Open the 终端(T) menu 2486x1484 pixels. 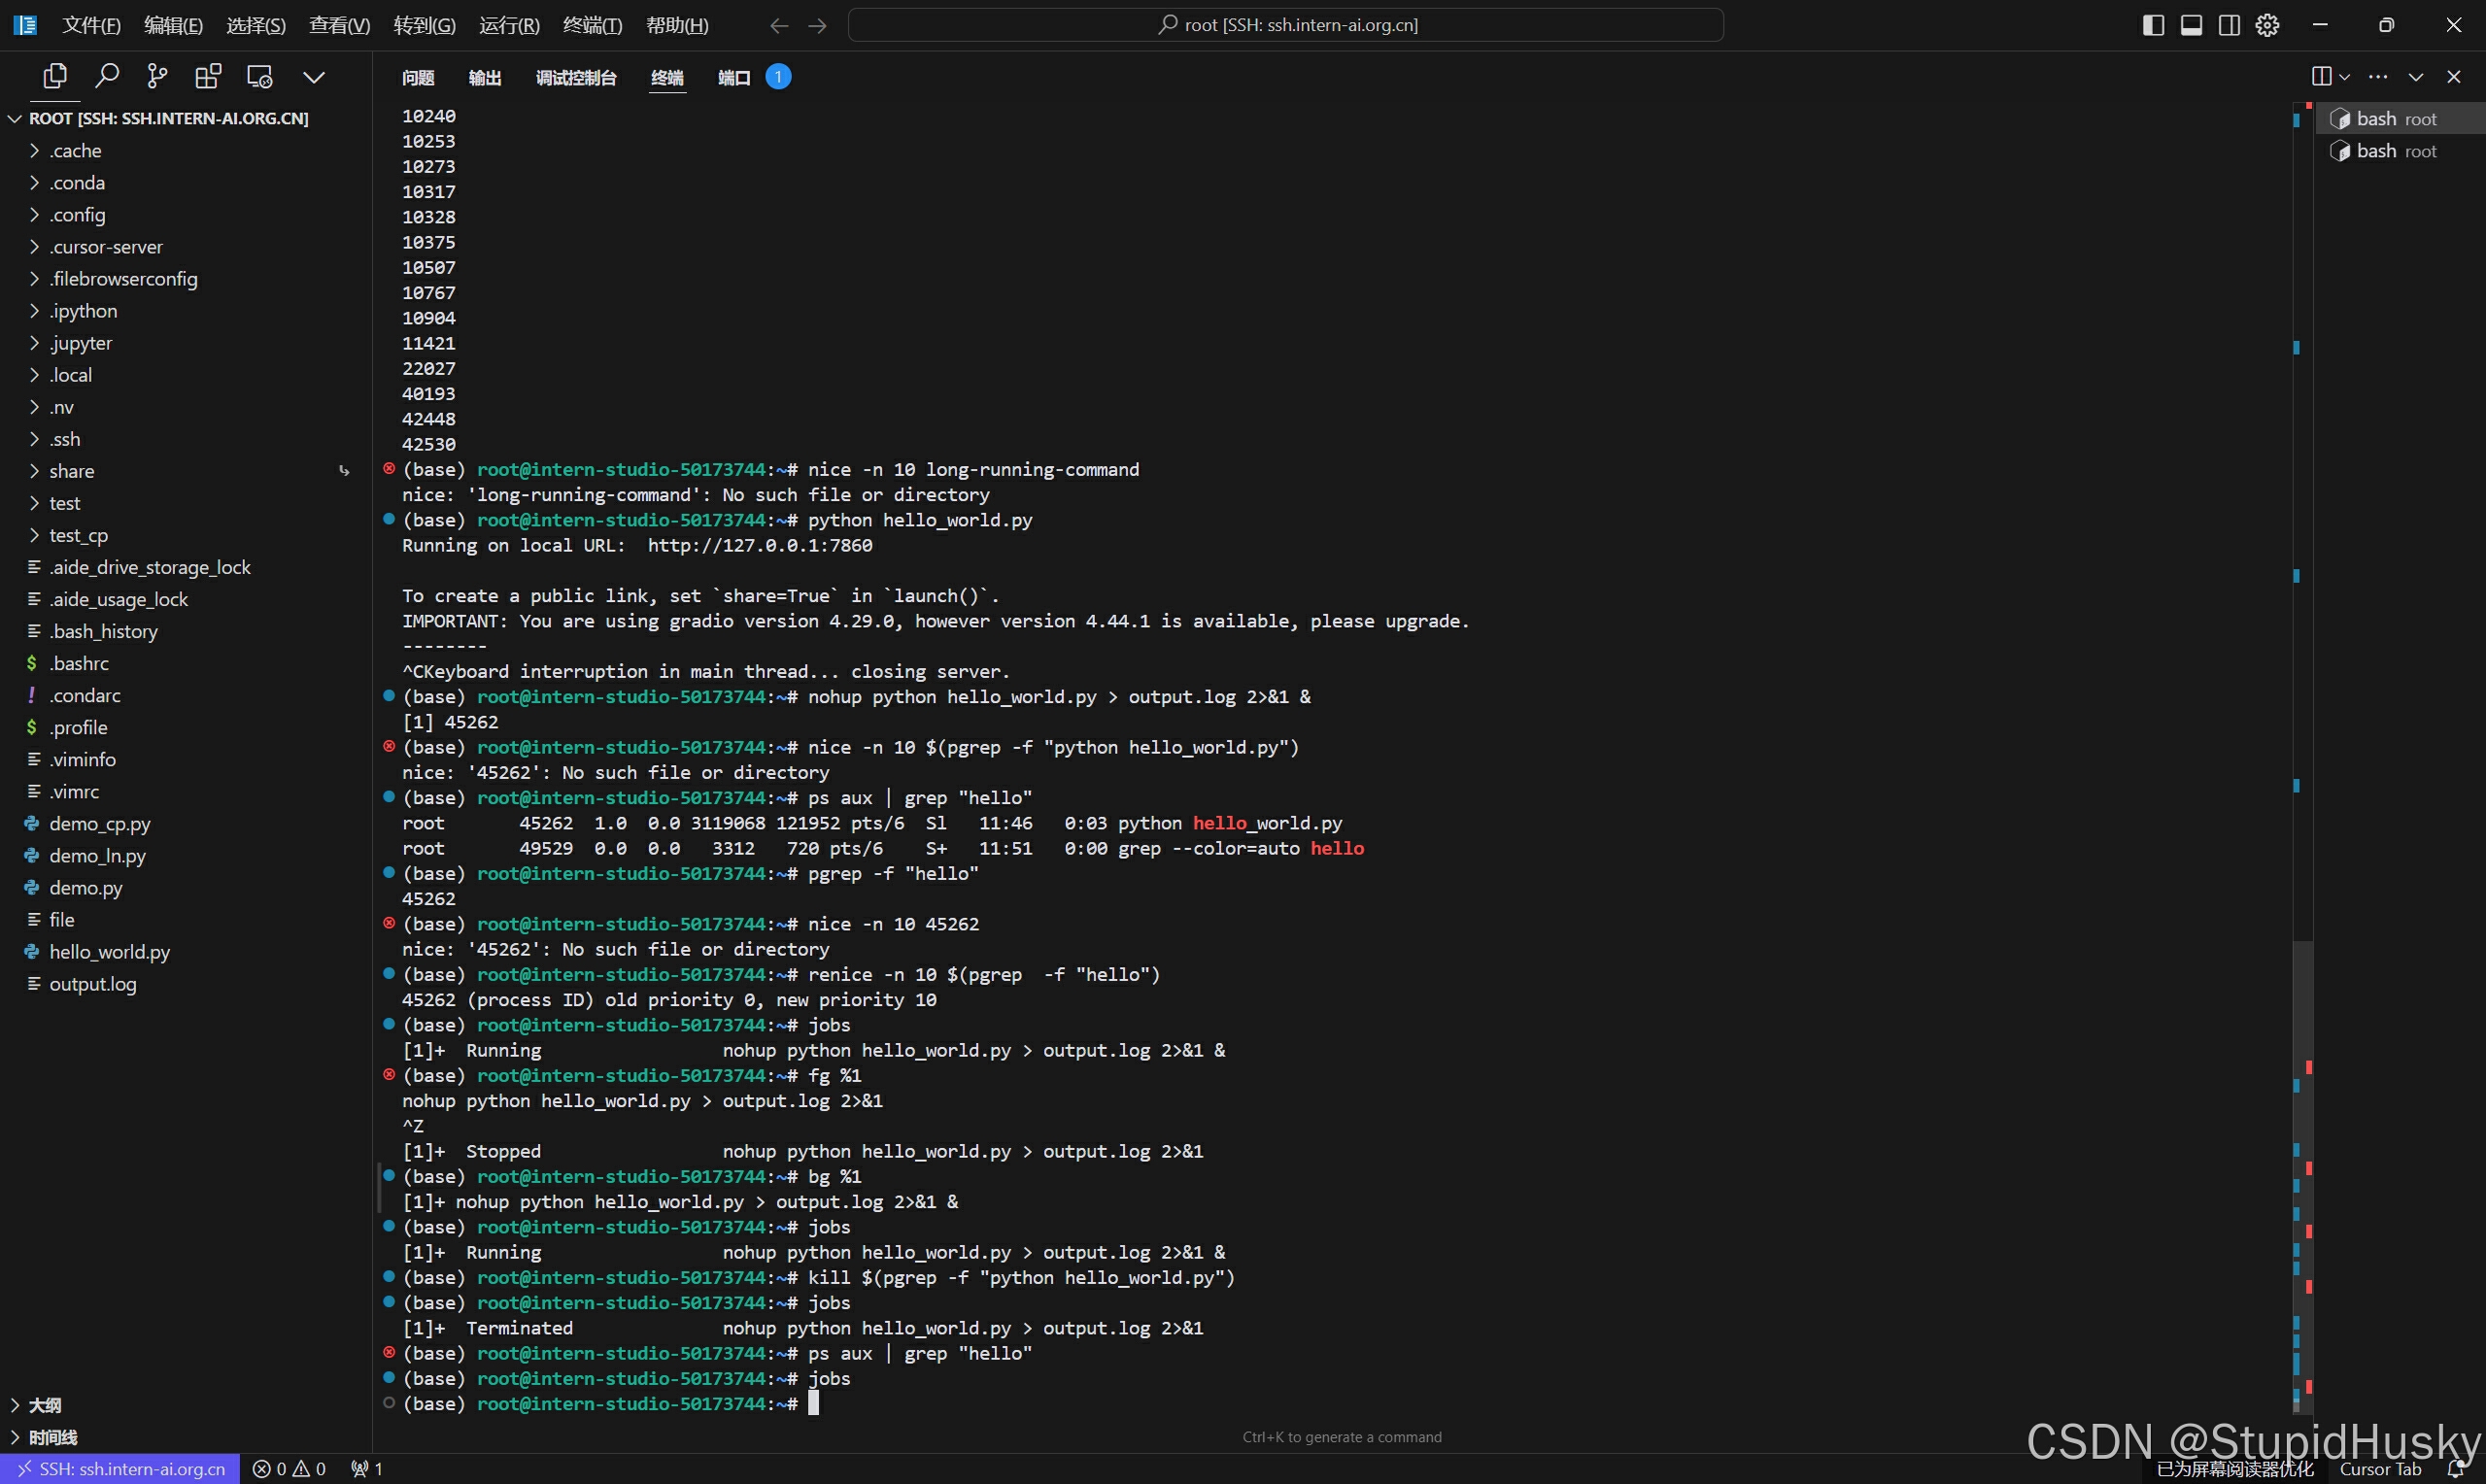592,25
